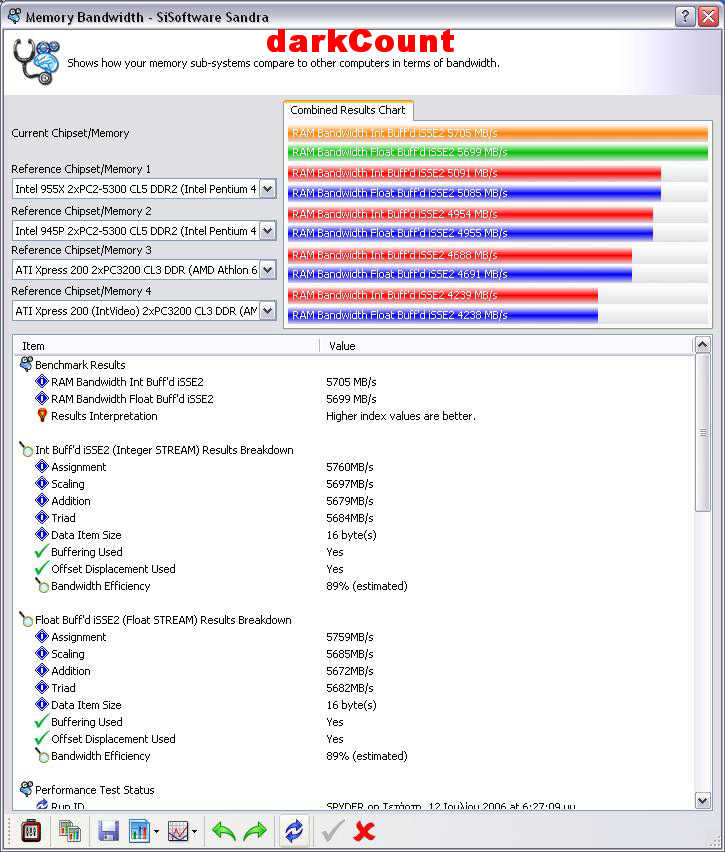Image resolution: width=725 pixels, height=852 pixels.
Task: Click the floppy disk save icon
Action: click(x=108, y=831)
